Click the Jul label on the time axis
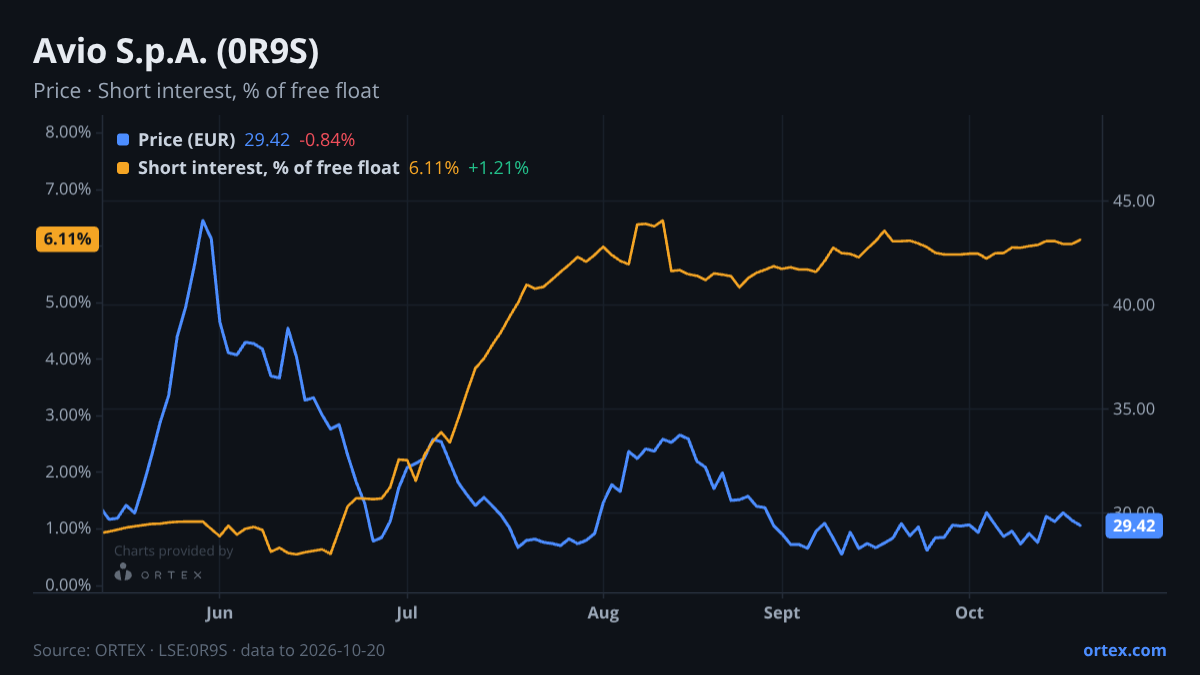This screenshot has height=675, width=1200. [406, 613]
